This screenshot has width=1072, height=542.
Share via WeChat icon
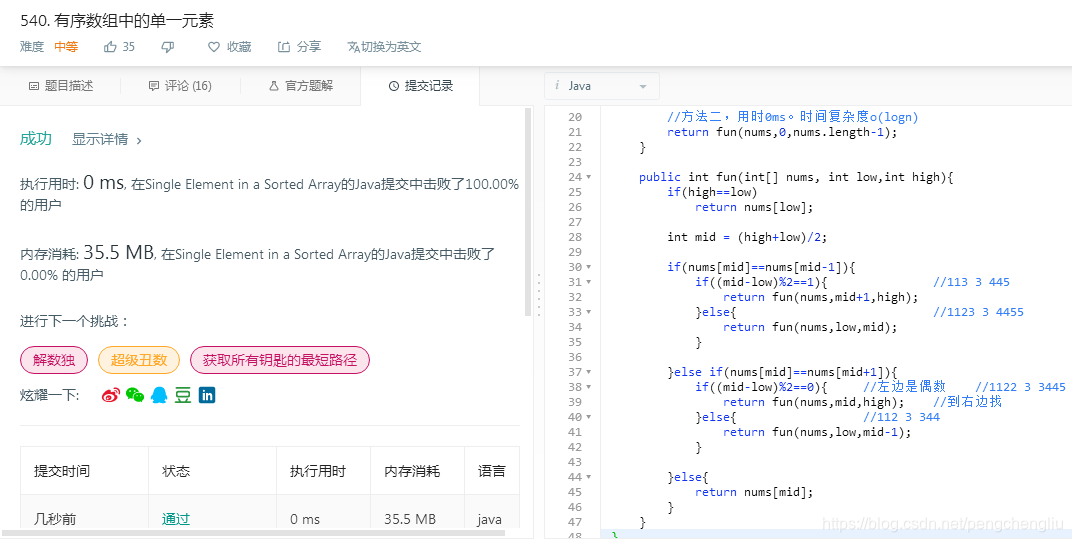click(135, 395)
